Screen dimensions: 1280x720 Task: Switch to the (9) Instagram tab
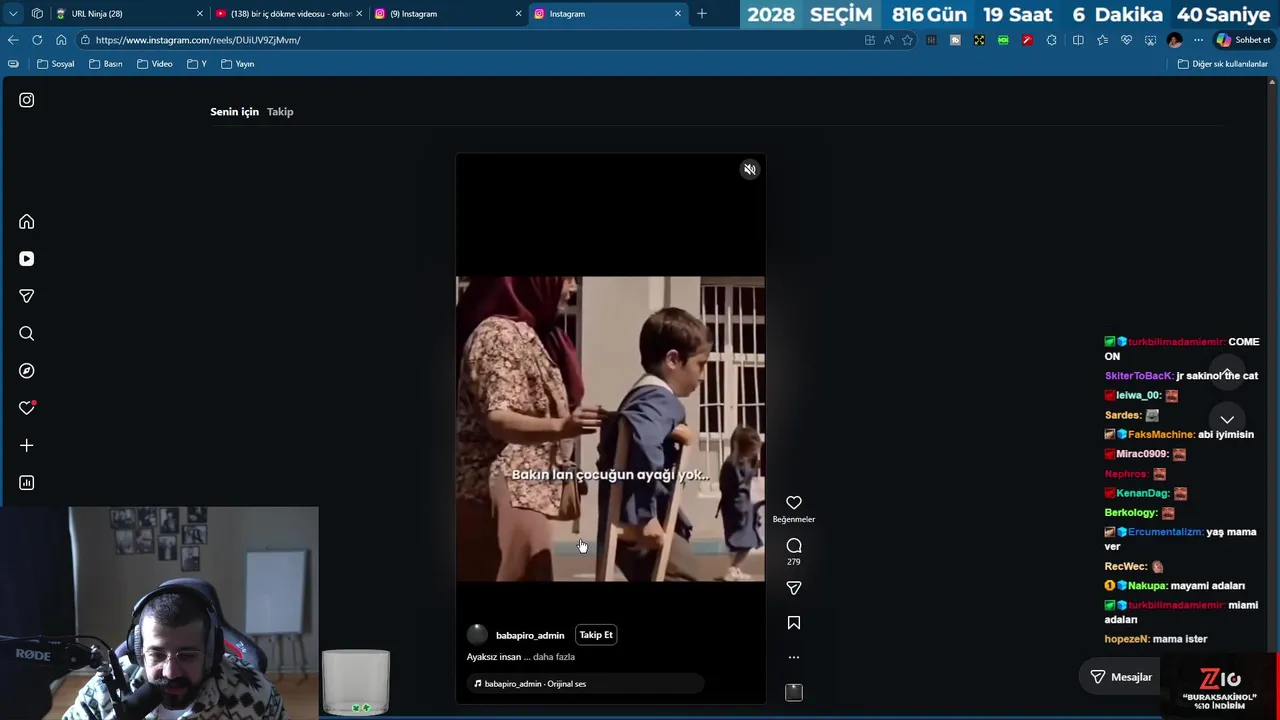pos(448,14)
